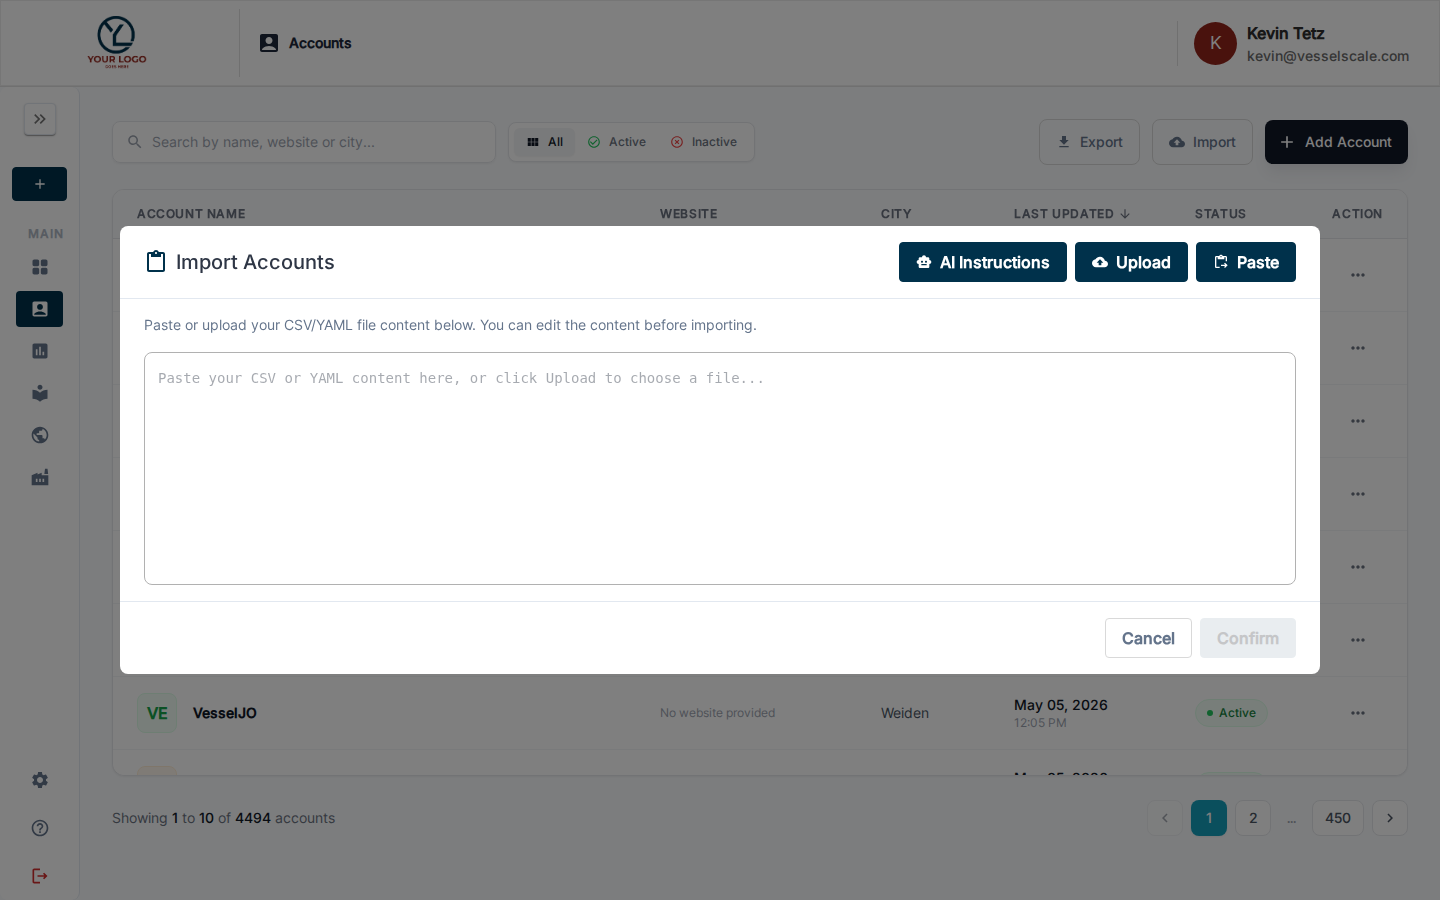This screenshot has height=900, width=1440.
Task: Go to previous page with left chevron
Action: pos(1165,818)
